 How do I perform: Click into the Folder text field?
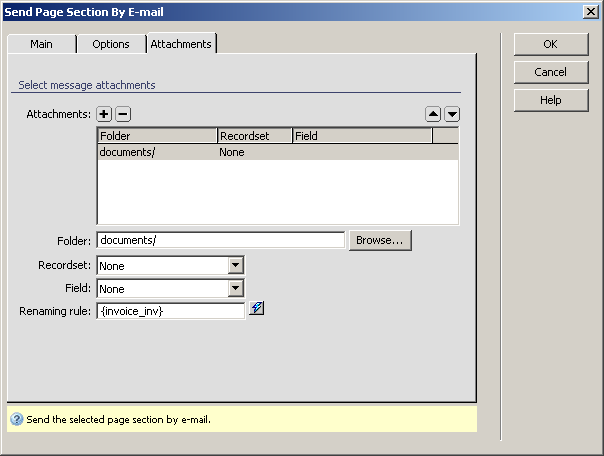pyautogui.click(x=220, y=240)
